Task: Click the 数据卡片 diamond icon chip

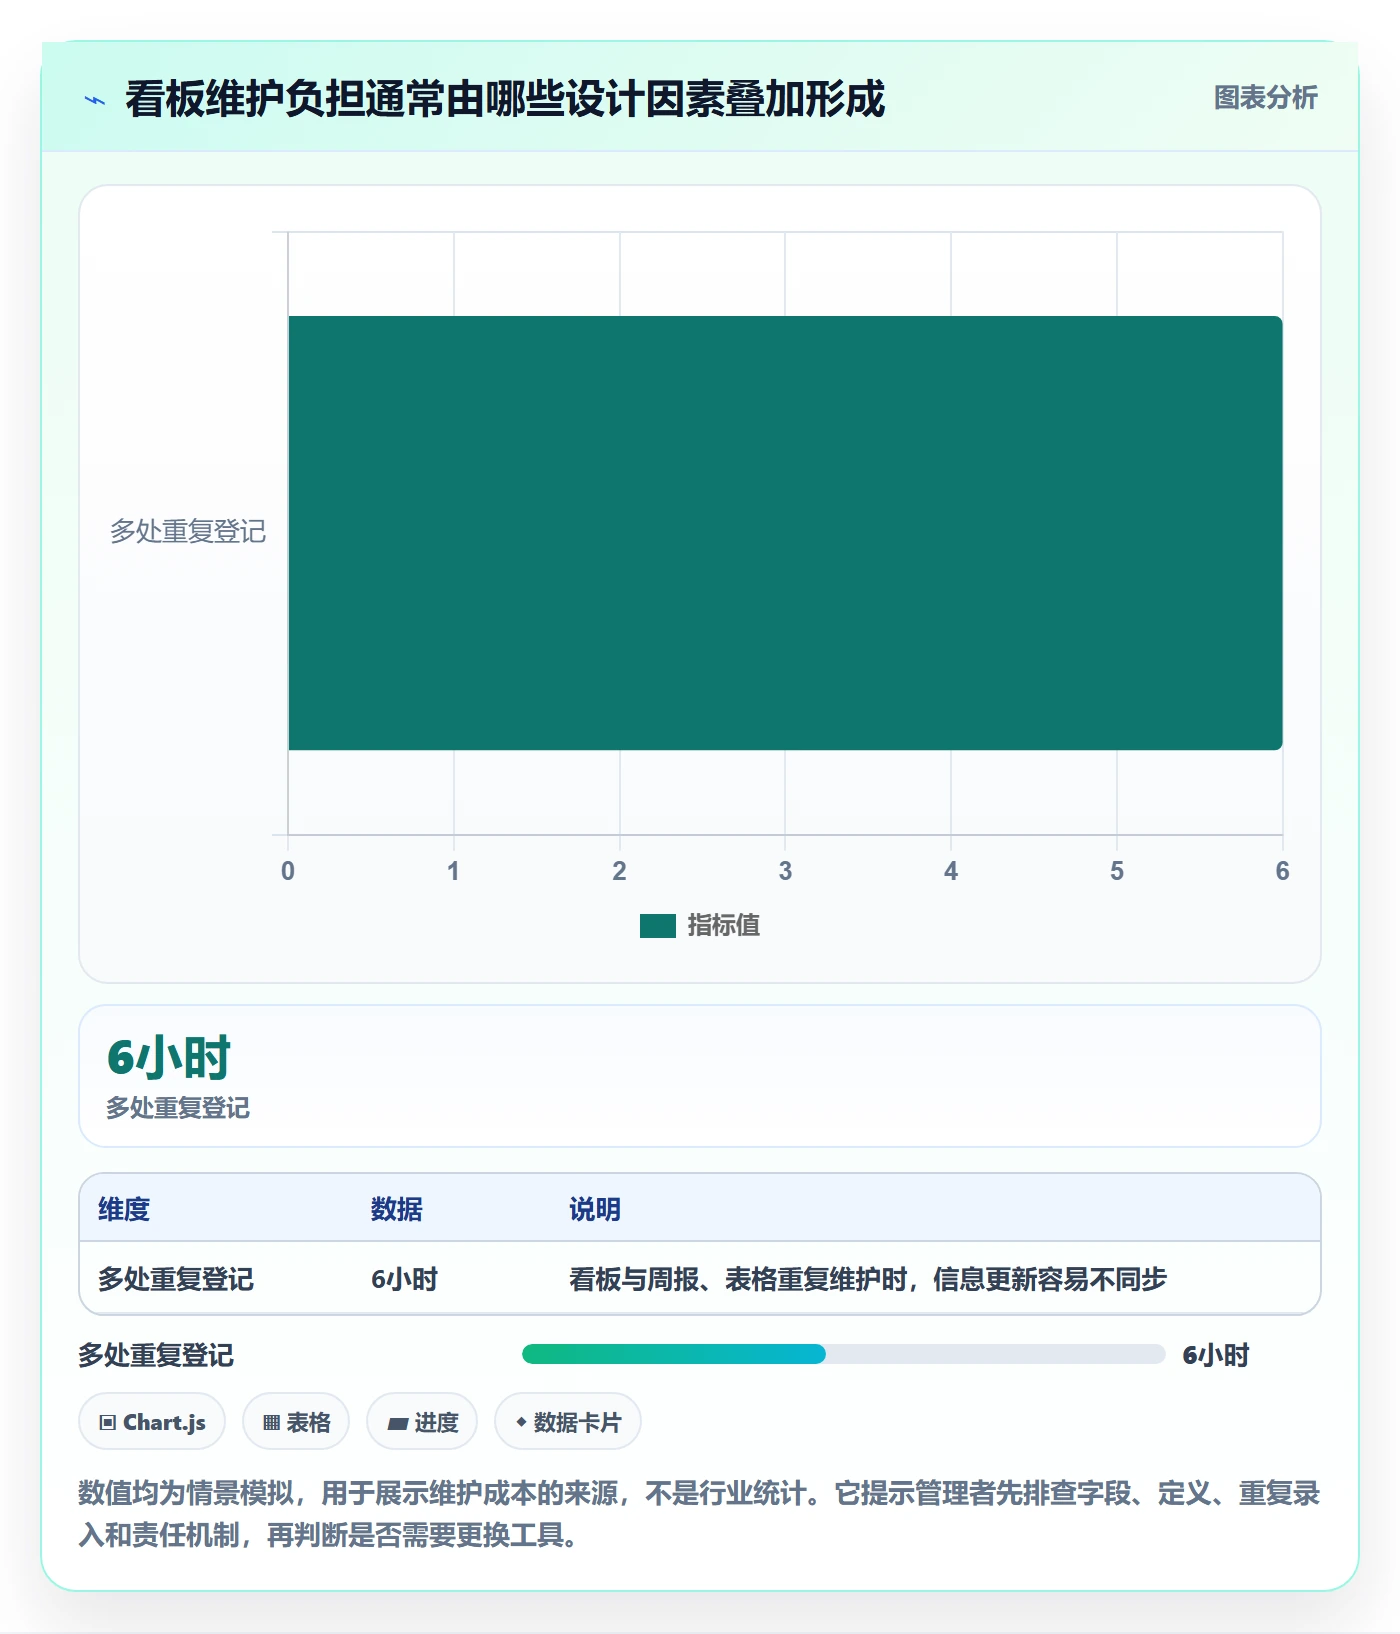Action: [568, 1421]
